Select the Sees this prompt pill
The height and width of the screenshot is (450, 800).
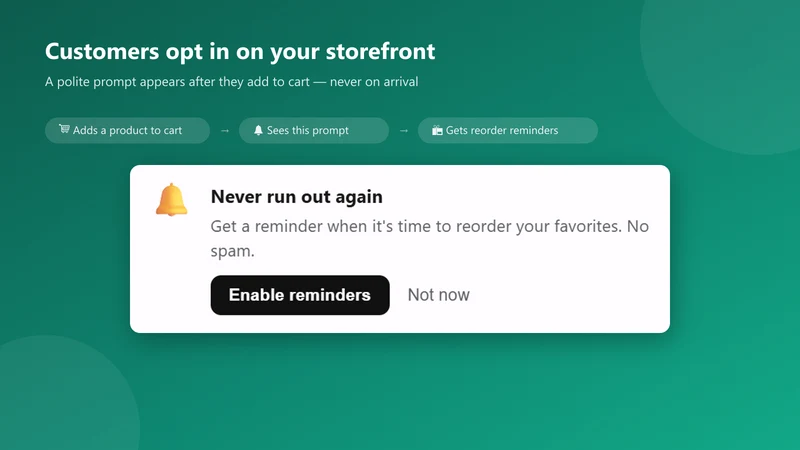[x=314, y=130]
